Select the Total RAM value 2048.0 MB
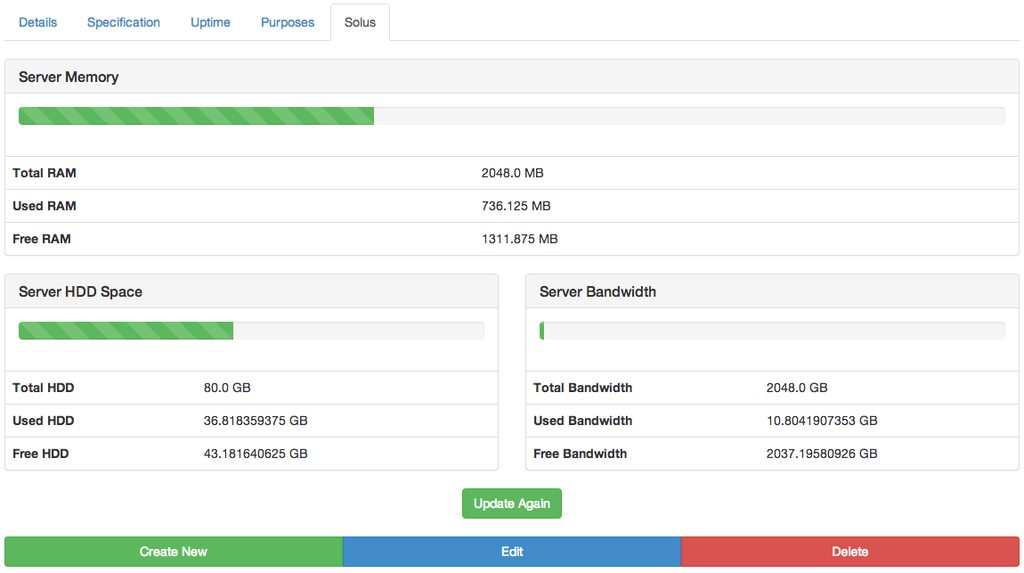 512,173
